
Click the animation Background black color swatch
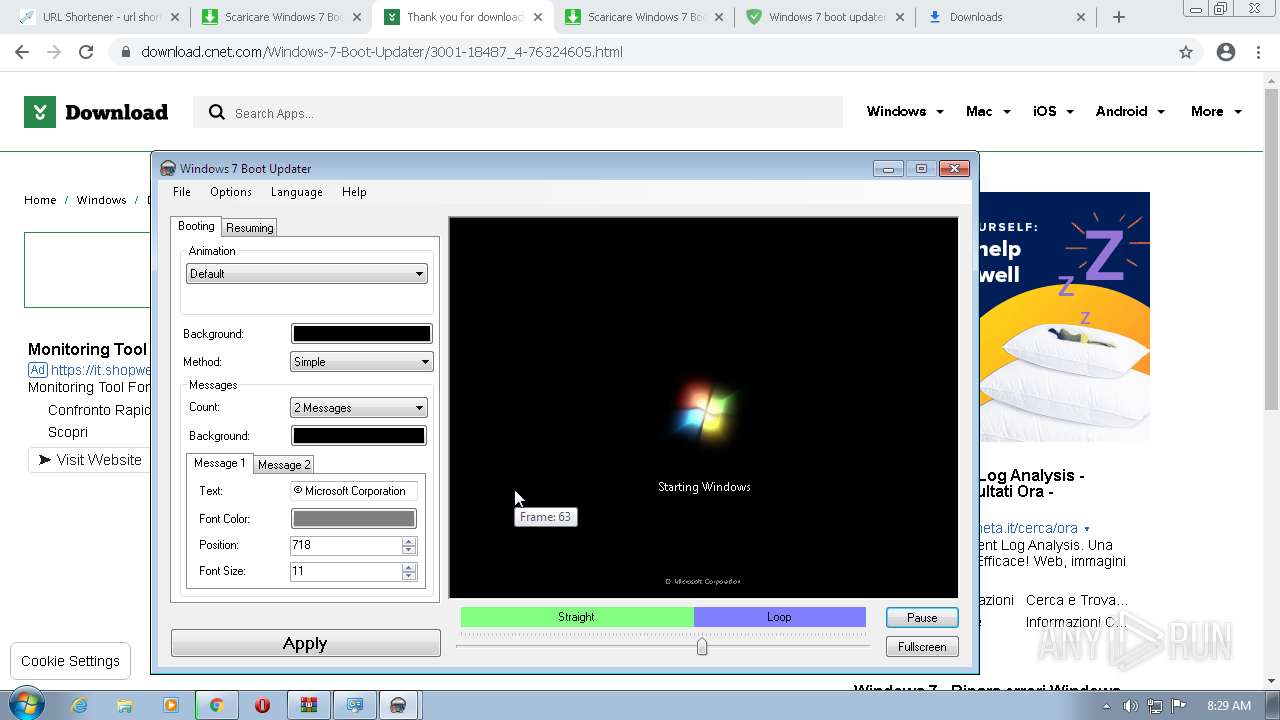pos(361,334)
